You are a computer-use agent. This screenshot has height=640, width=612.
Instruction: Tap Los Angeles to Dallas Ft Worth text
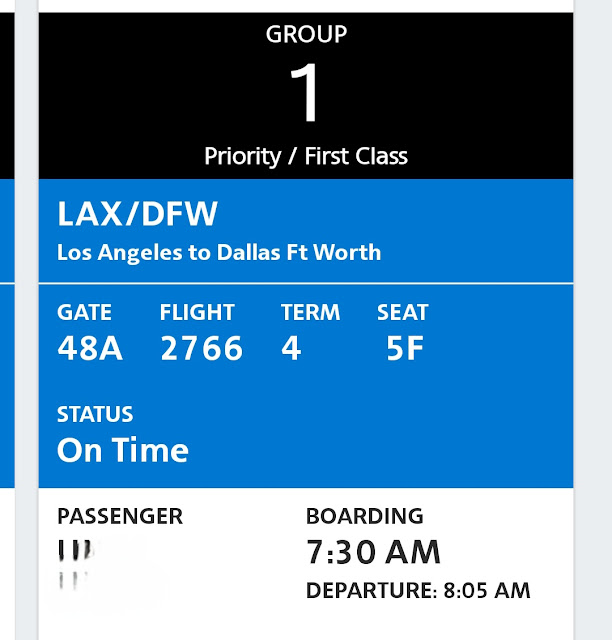point(219,253)
